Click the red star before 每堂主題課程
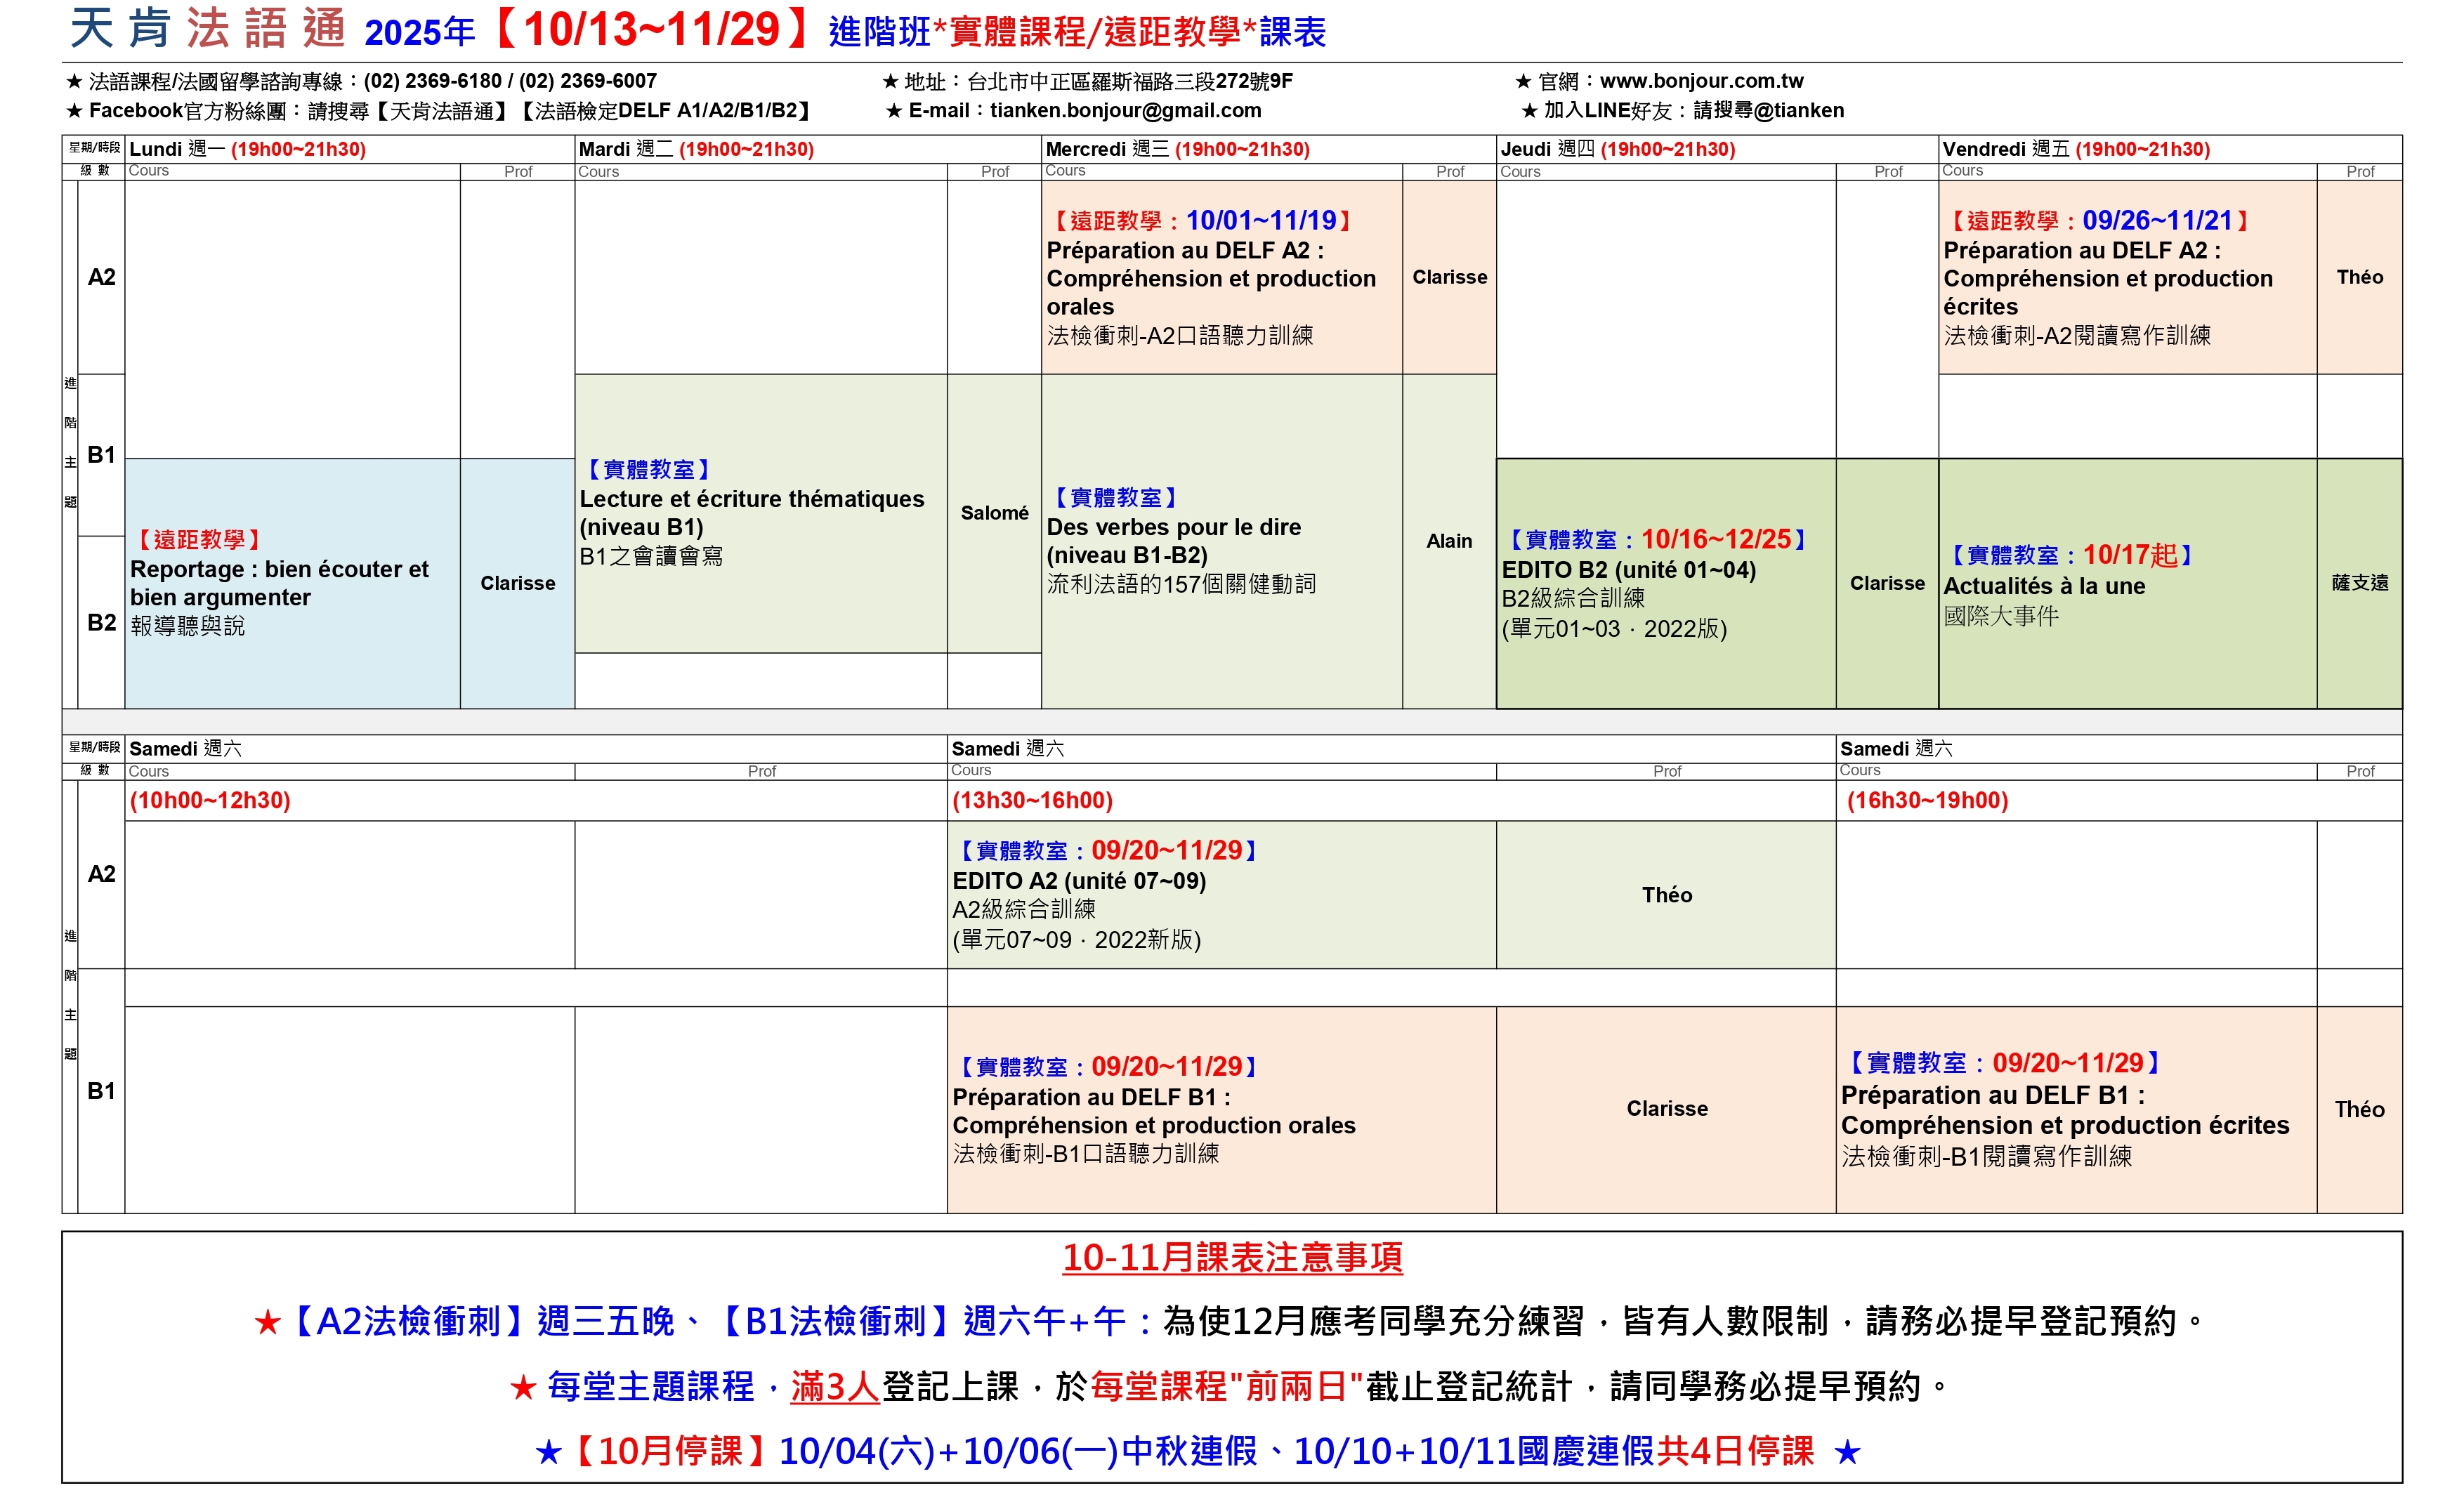 tap(523, 1388)
